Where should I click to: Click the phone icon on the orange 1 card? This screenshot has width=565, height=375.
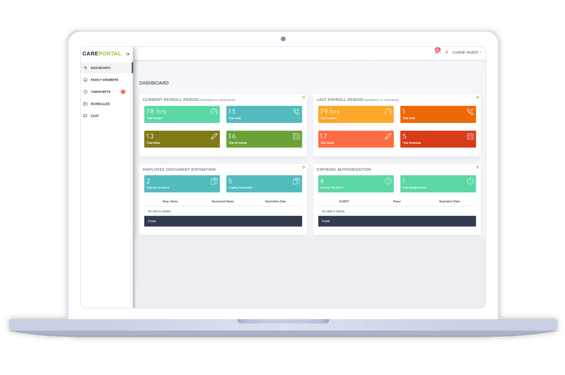point(470,112)
